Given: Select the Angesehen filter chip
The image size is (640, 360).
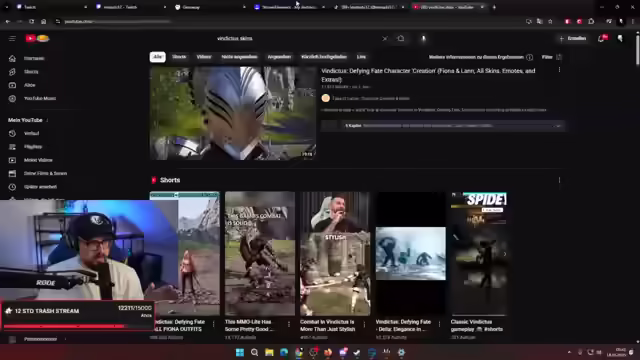Looking at the screenshot, I should 279,57.
